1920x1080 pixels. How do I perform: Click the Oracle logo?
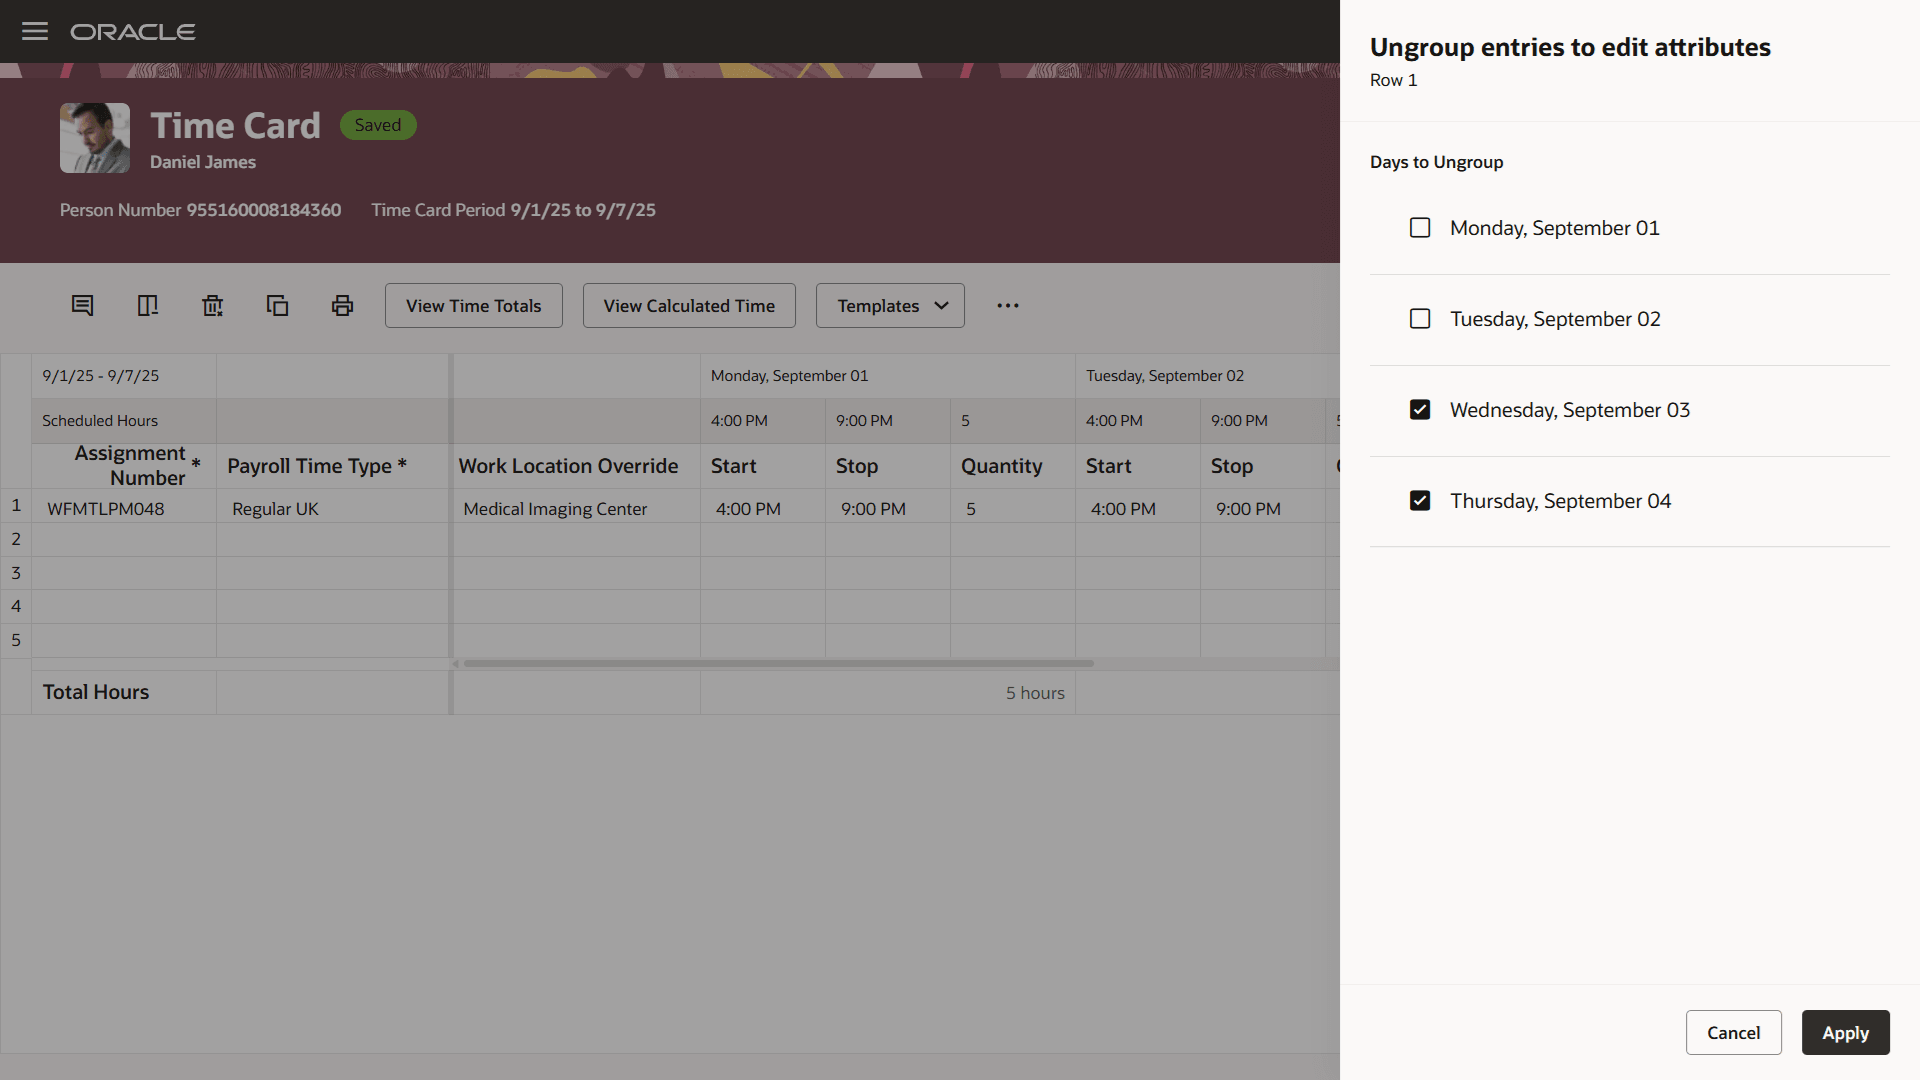tap(133, 32)
